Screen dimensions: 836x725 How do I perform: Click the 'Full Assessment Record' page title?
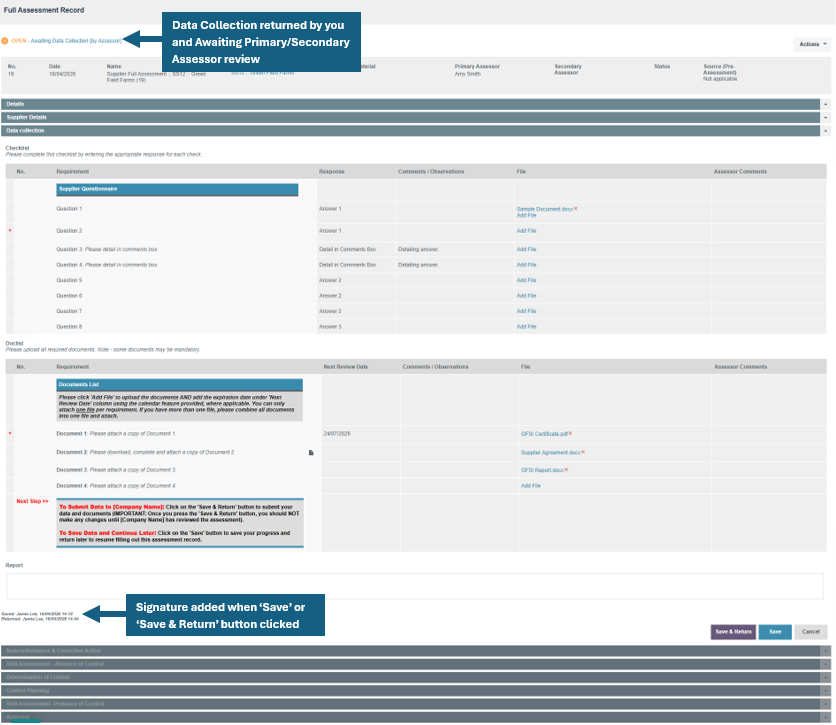pyautogui.click(x=44, y=10)
